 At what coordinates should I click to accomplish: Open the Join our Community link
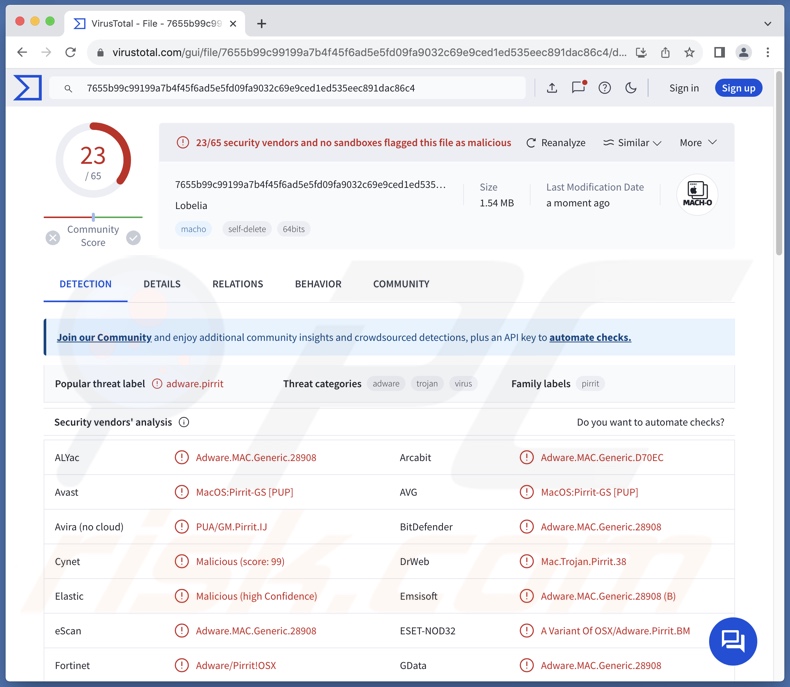tap(104, 337)
